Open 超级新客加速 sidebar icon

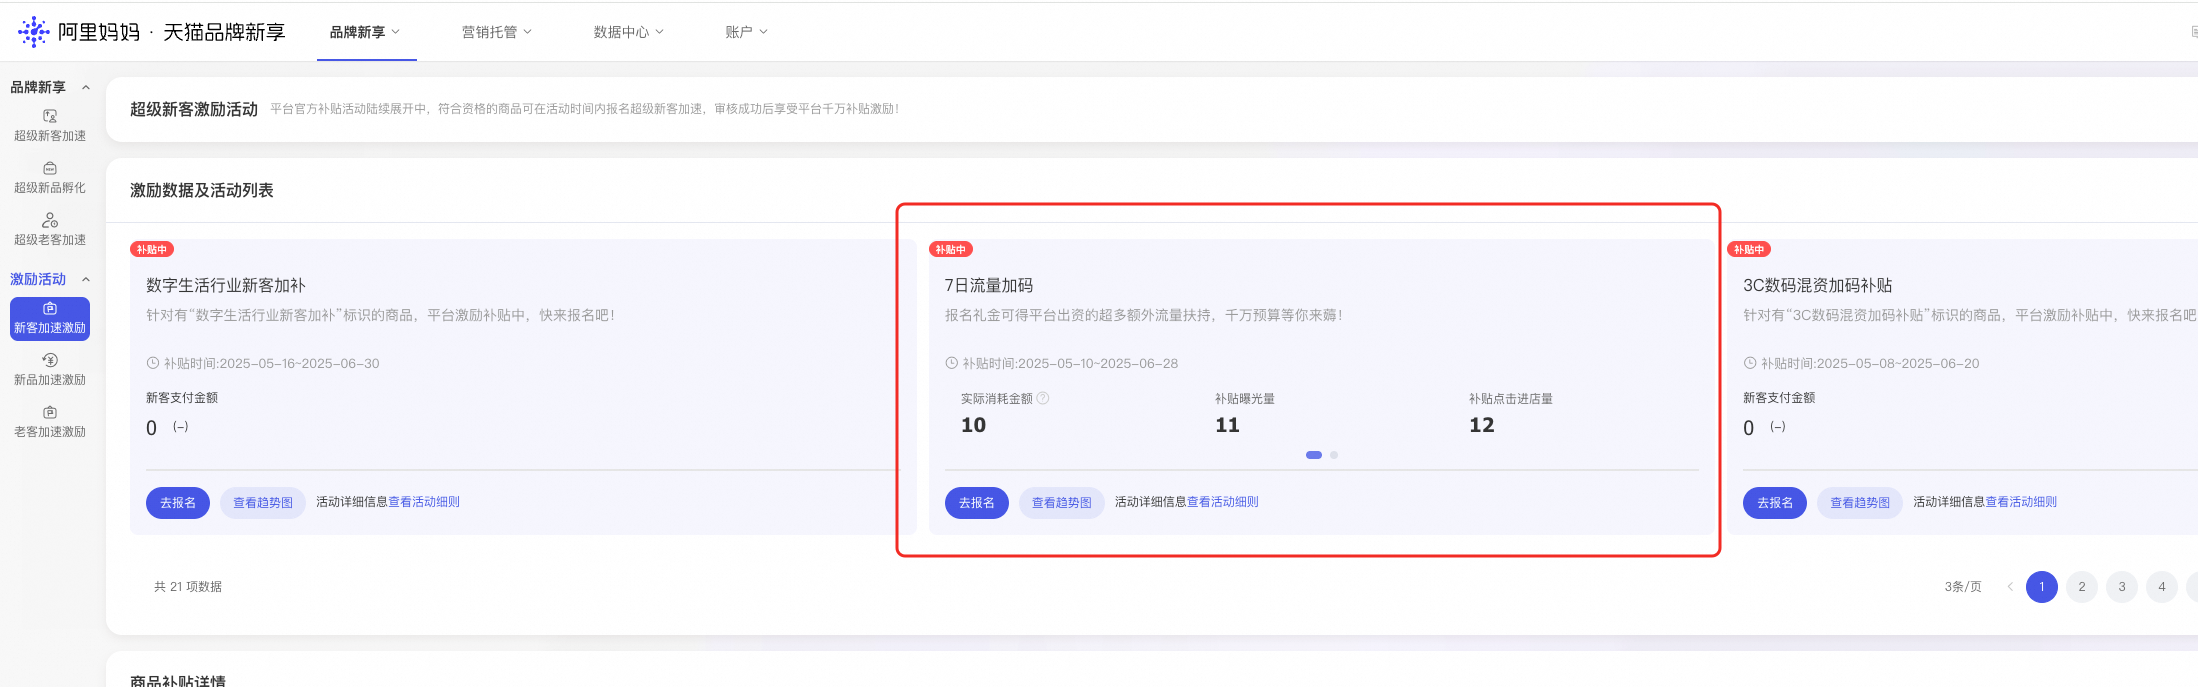50,116
